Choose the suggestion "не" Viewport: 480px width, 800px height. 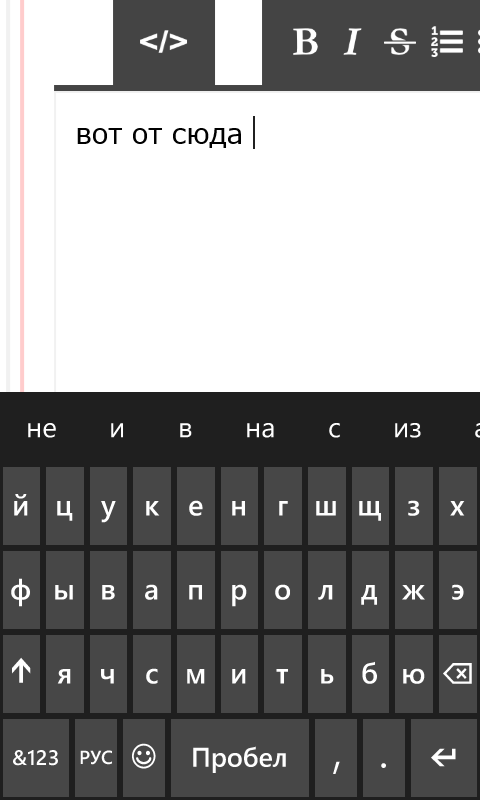coord(41,429)
